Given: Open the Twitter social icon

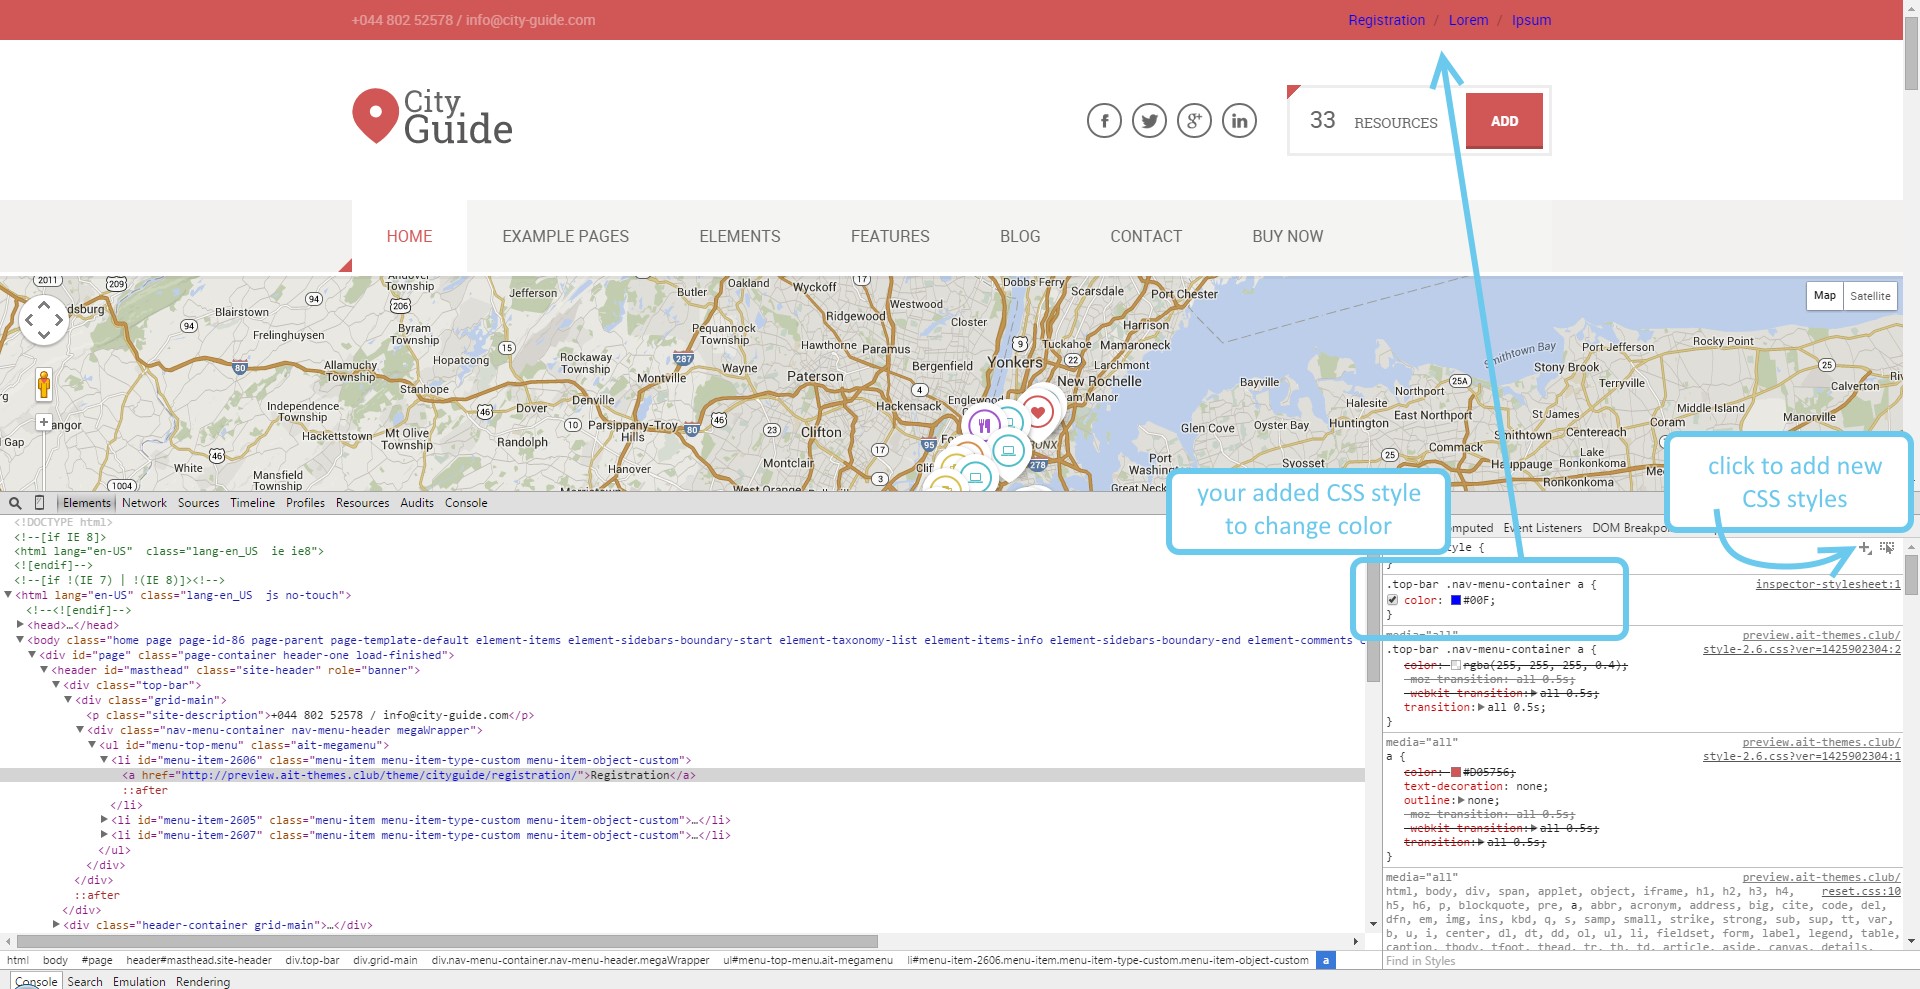Looking at the screenshot, I should click(x=1149, y=120).
